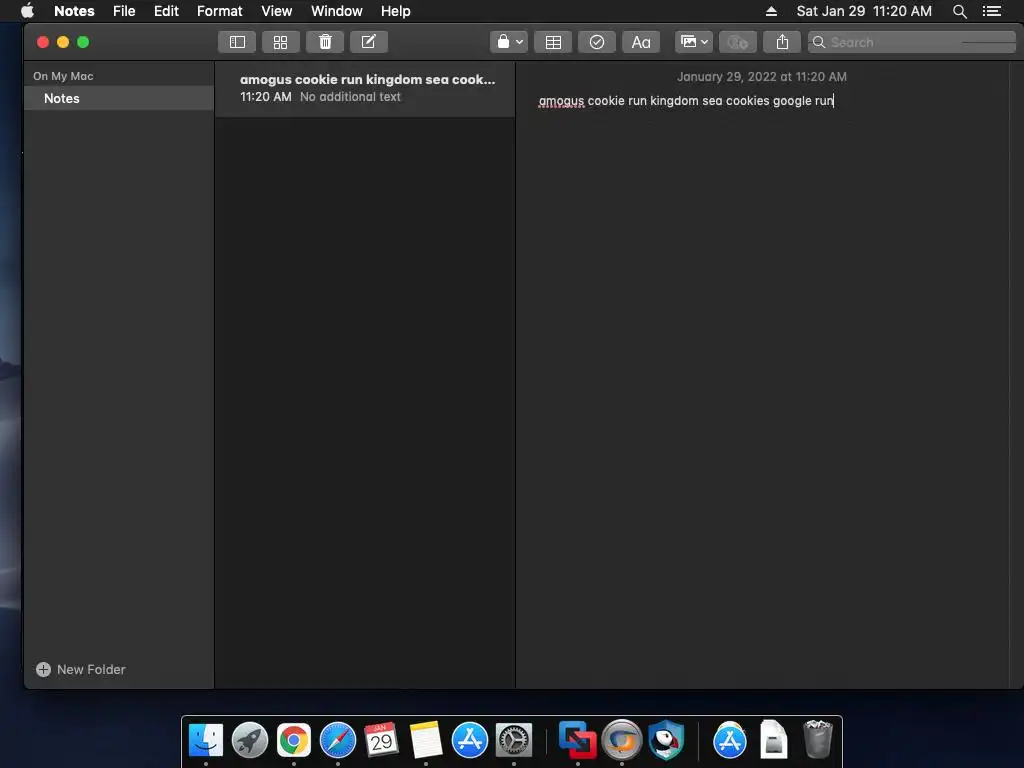The width and height of the screenshot is (1024, 768).
Task: Open the share note button
Action: coord(782,42)
